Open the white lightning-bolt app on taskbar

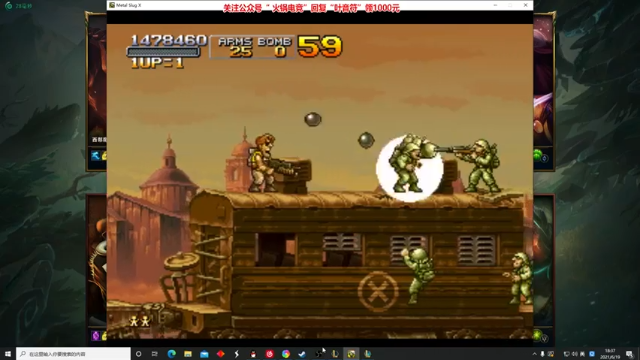click(x=237, y=354)
